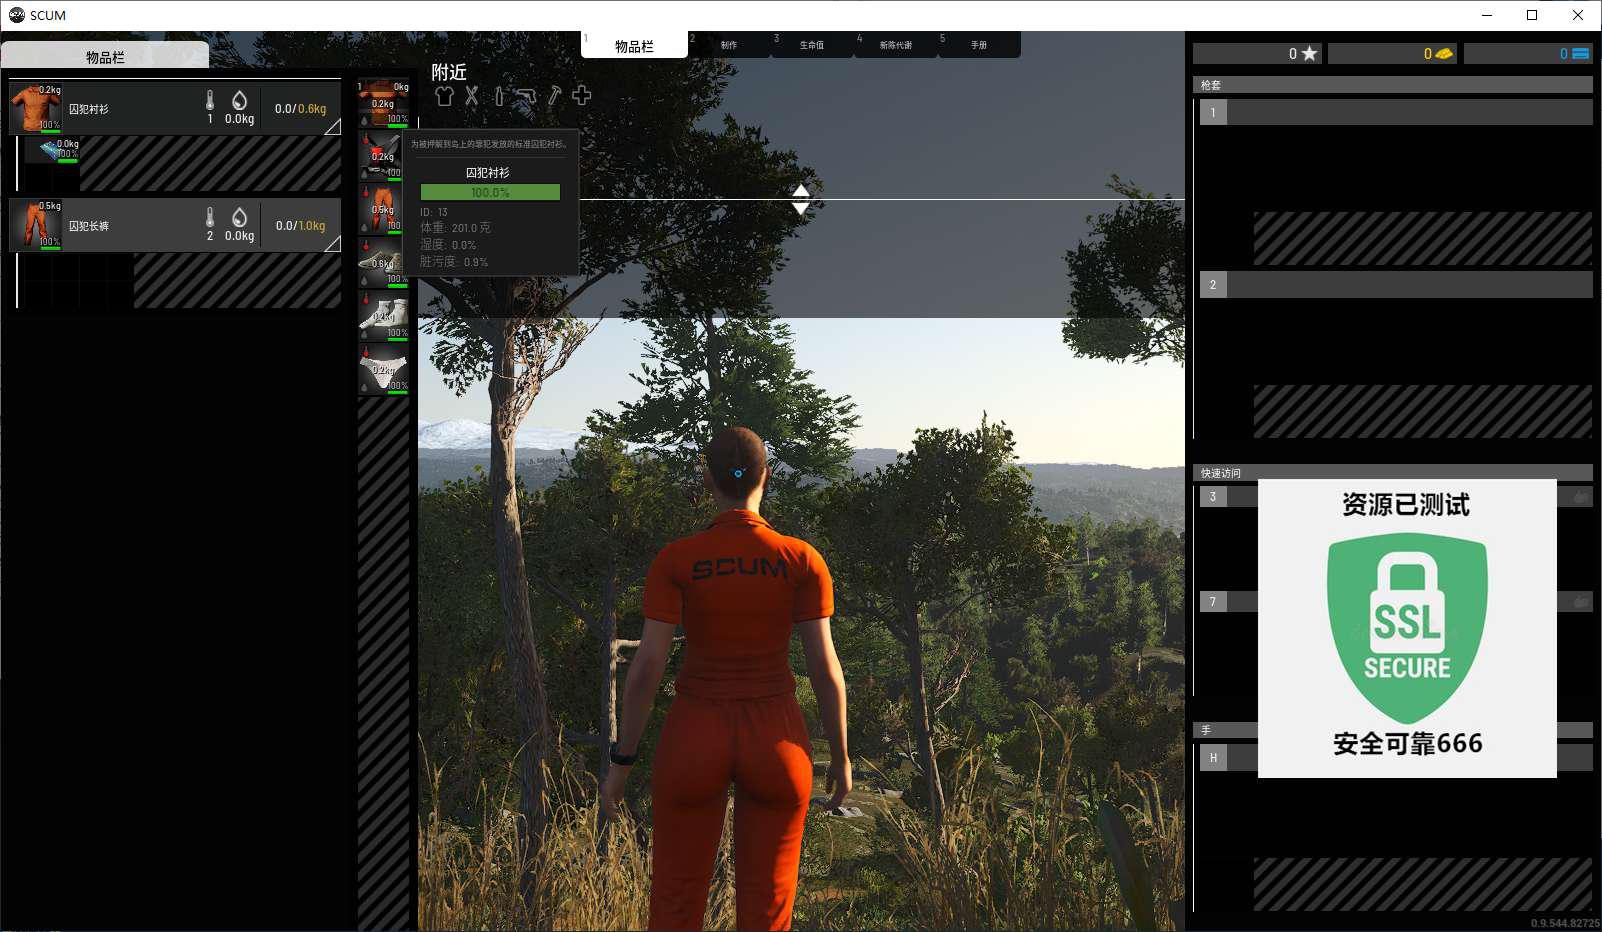The height and width of the screenshot is (932, 1602).
Task: Open the 制作 crafting tab
Action: (729, 44)
